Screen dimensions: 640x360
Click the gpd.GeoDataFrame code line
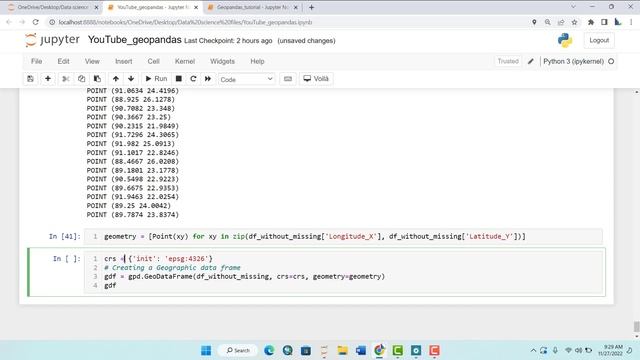click(x=244, y=276)
